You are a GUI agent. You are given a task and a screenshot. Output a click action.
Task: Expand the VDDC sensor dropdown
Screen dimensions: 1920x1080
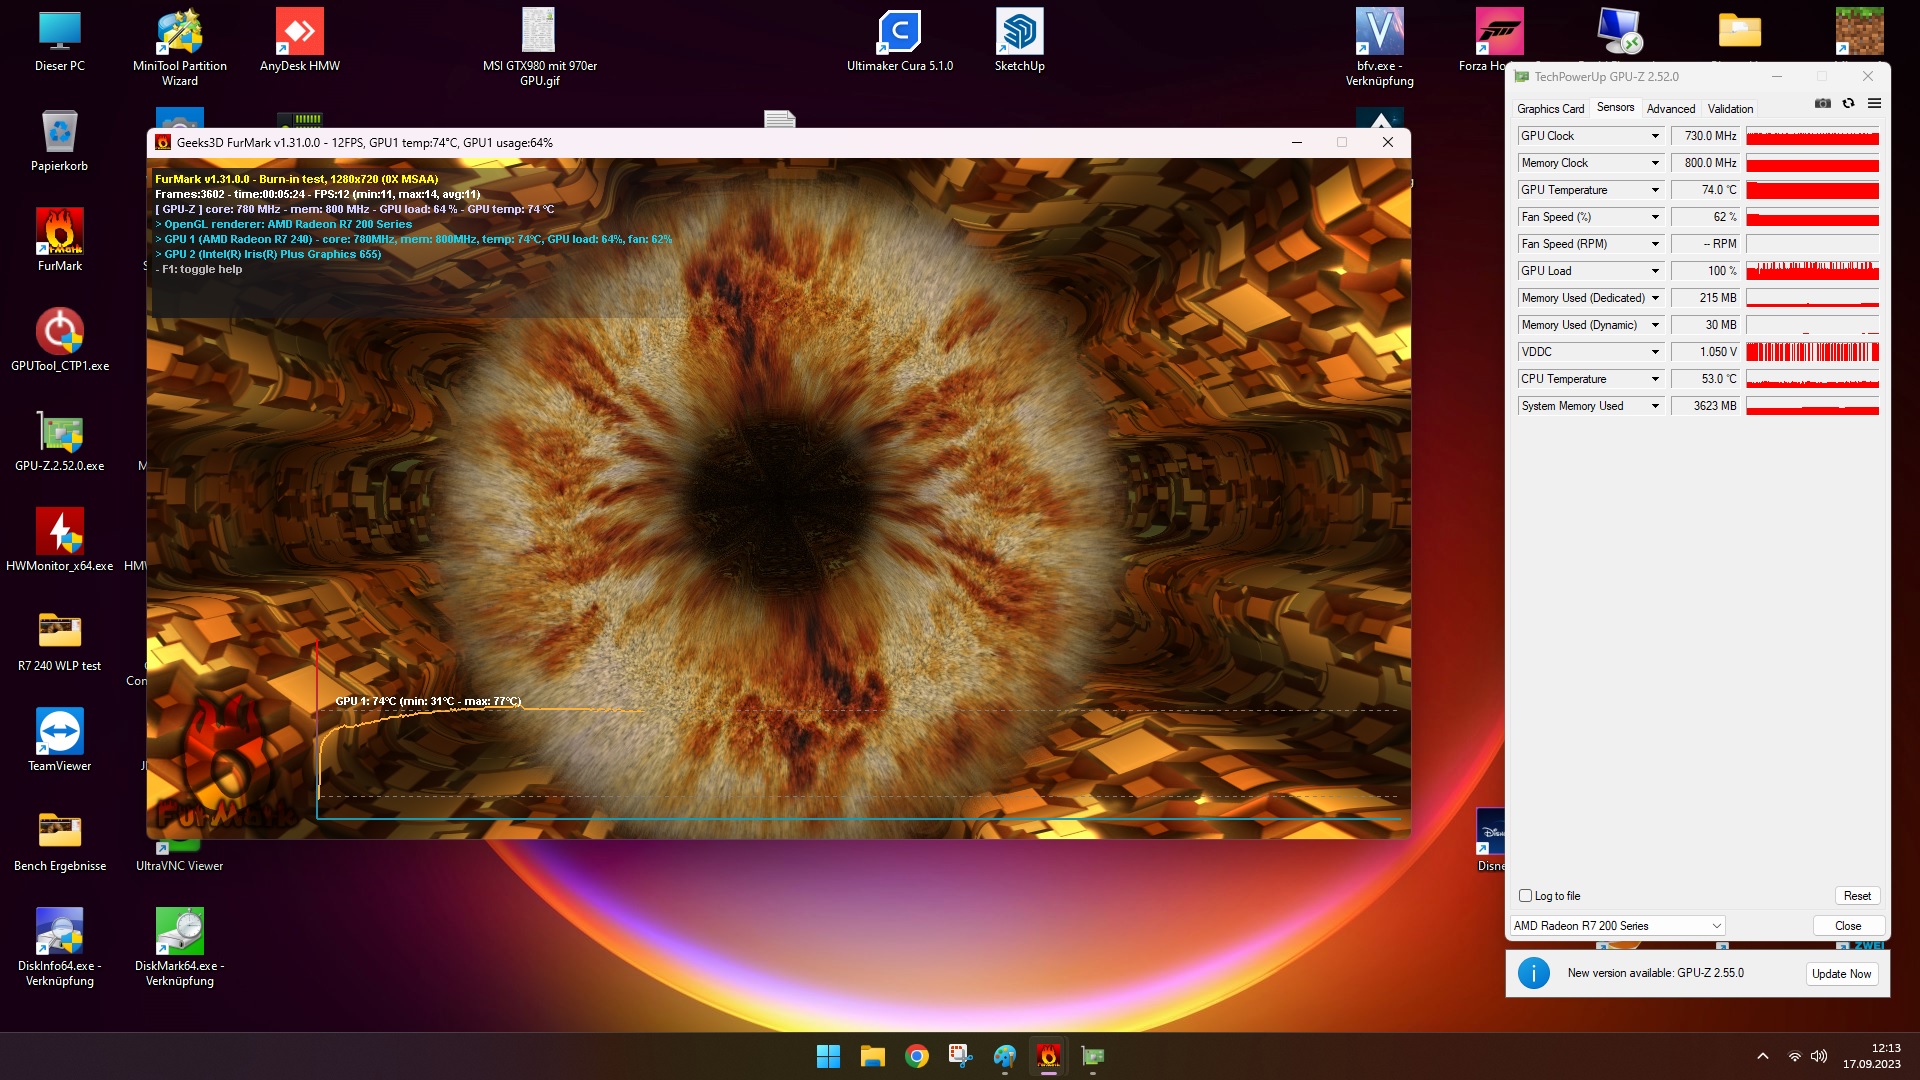[1655, 352]
